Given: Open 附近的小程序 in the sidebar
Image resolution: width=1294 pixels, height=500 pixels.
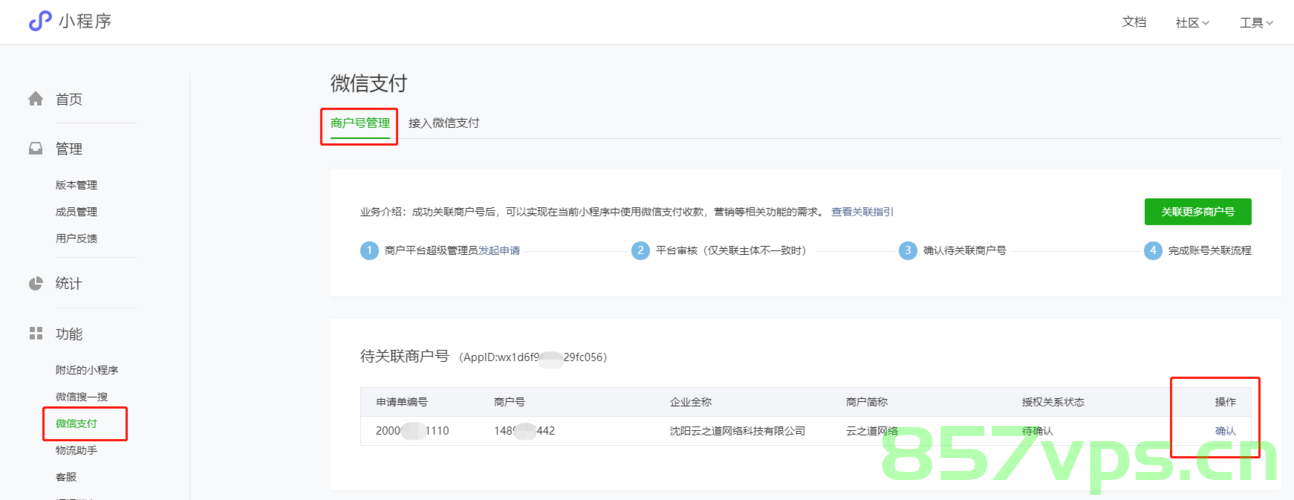Looking at the screenshot, I should click(x=87, y=370).
